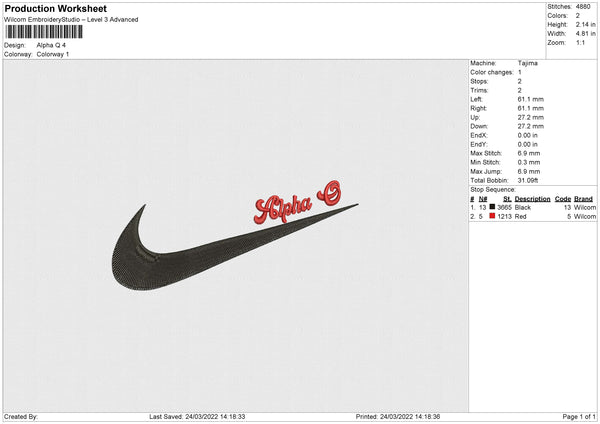The image size is (600, 424).
Task: Click the stitch count 1213
Action: coord(504,217)
